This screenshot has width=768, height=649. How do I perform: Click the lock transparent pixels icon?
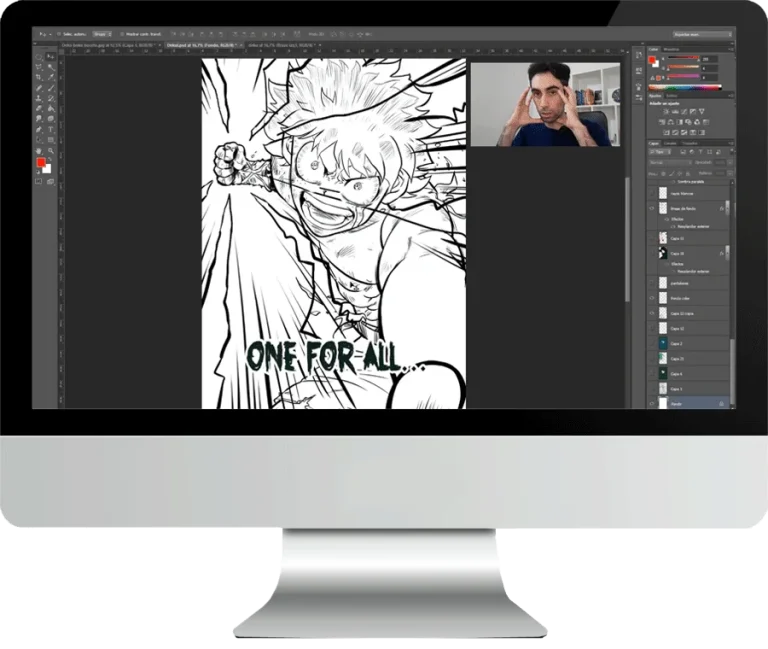[x=663, y=173]
